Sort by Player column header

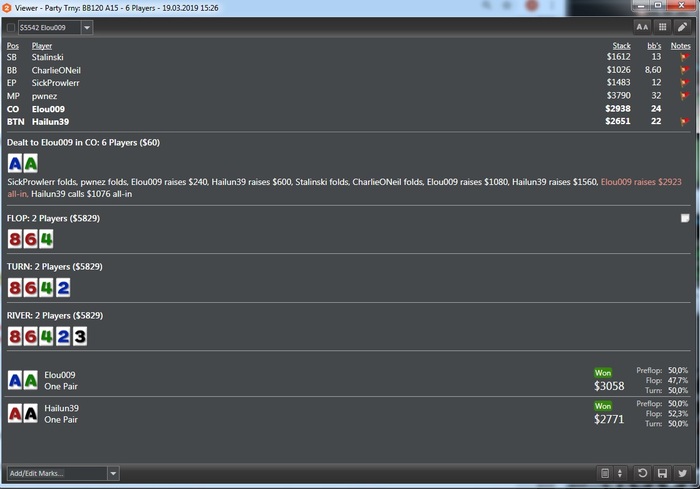click(x=42, y=46)
